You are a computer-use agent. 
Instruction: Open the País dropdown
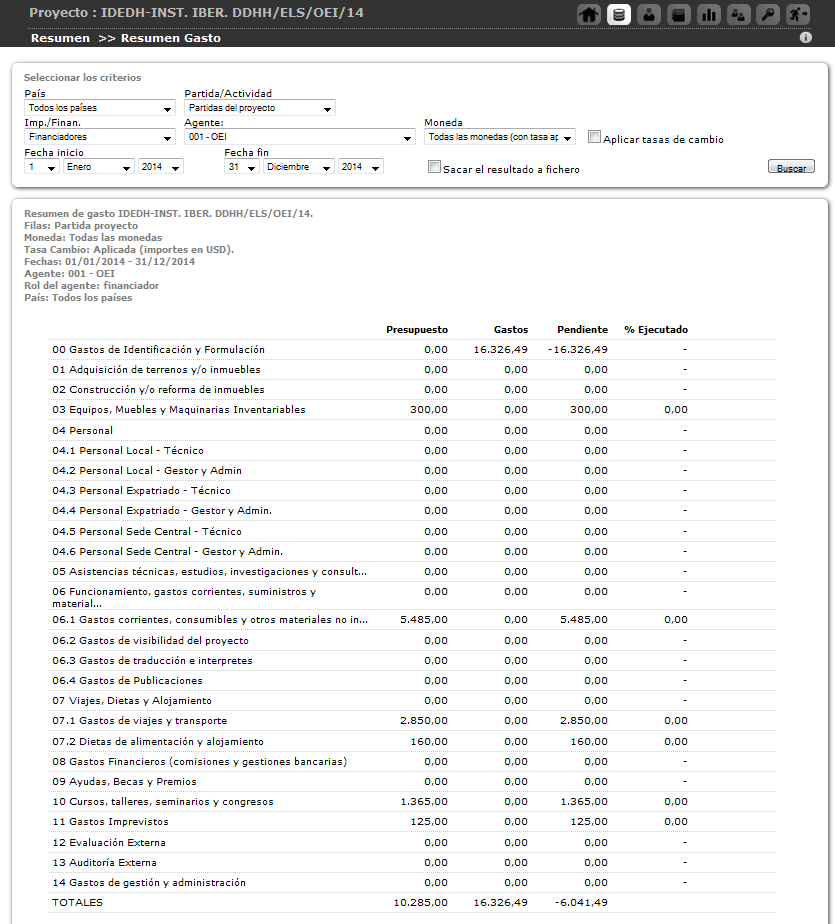(x=100, y=108)
